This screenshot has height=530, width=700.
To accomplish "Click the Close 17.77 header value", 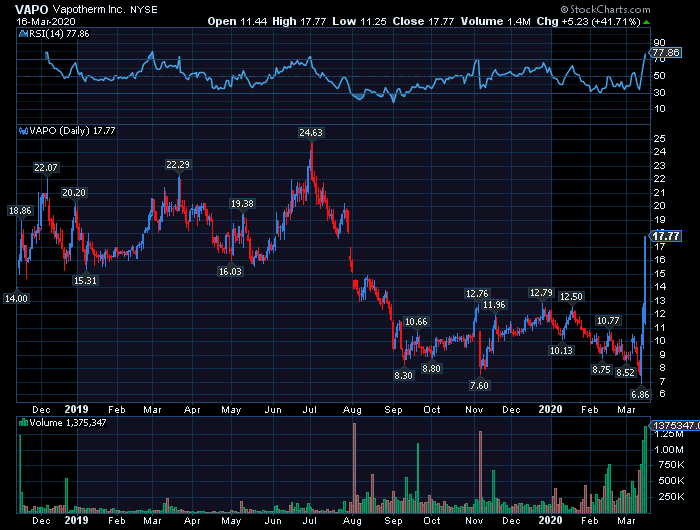I will pos(423,21).
